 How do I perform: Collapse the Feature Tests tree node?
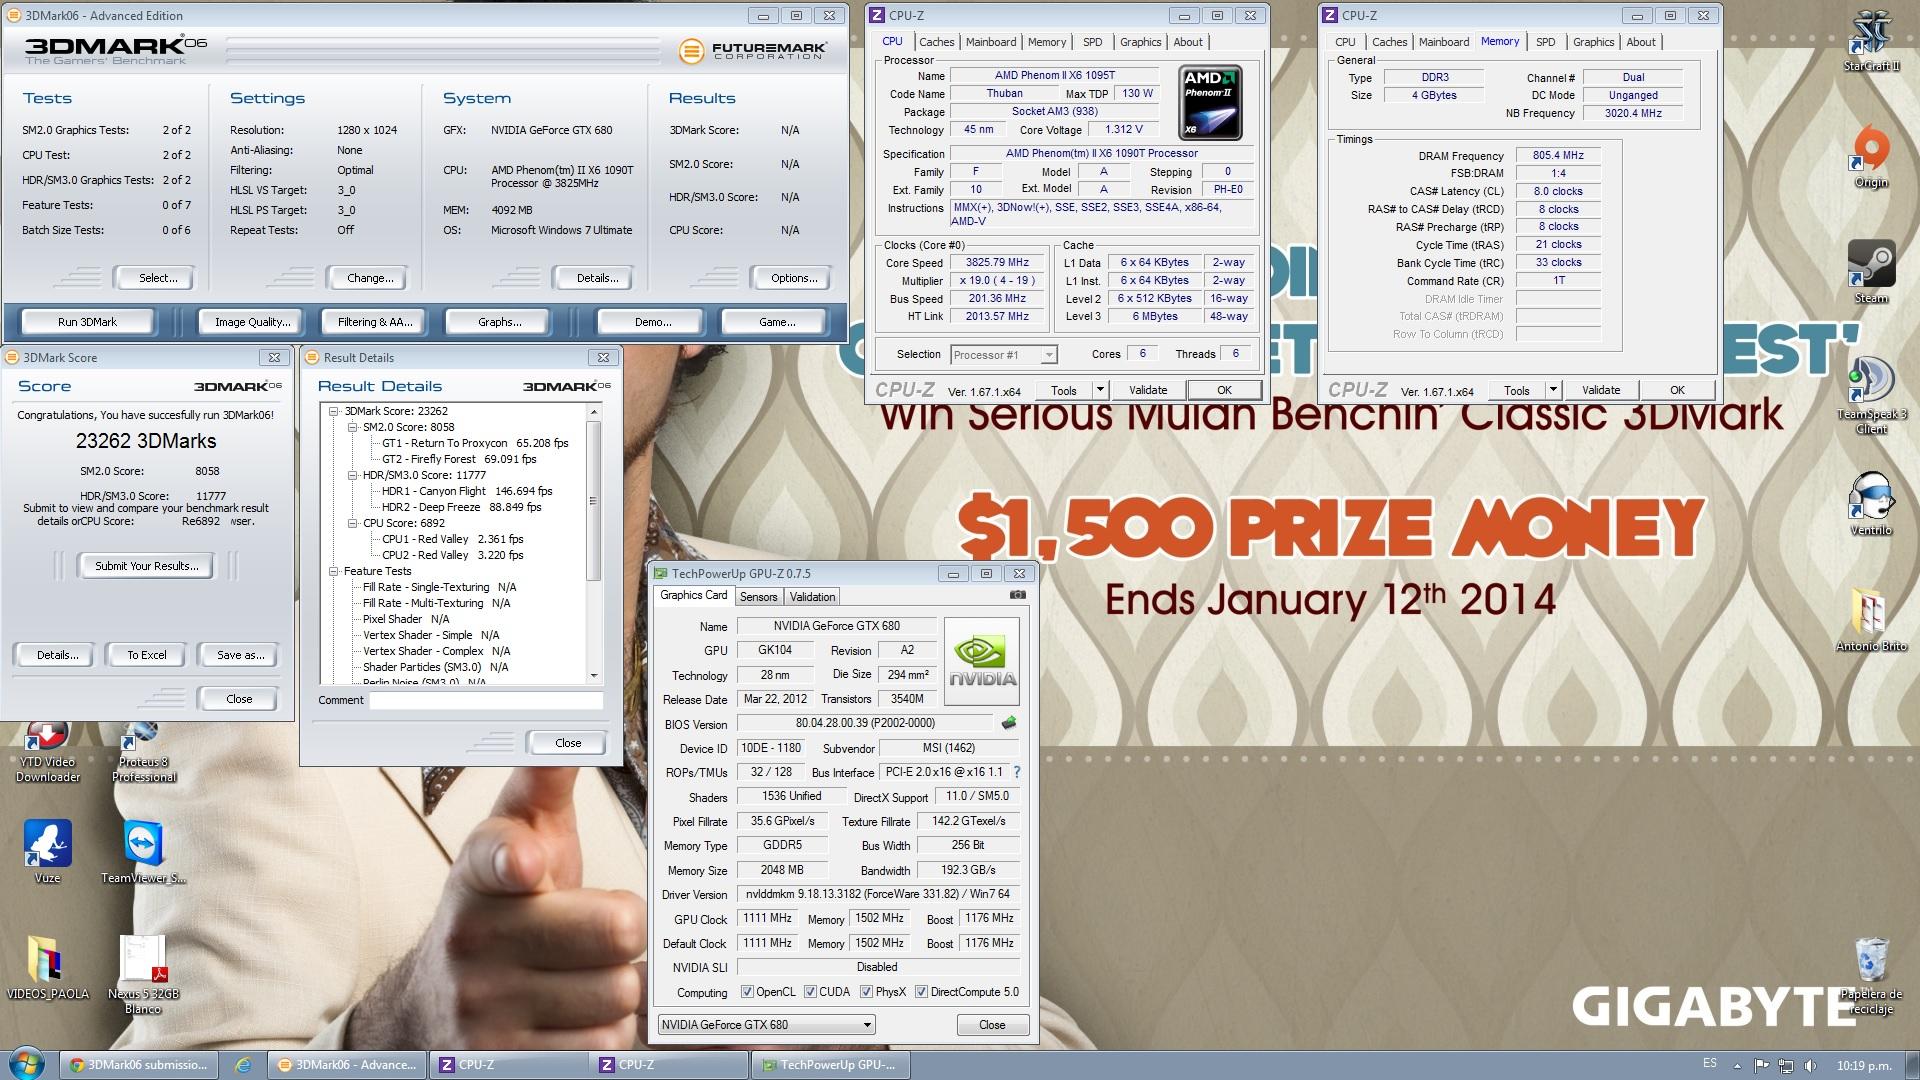click(x=334, y=571)
